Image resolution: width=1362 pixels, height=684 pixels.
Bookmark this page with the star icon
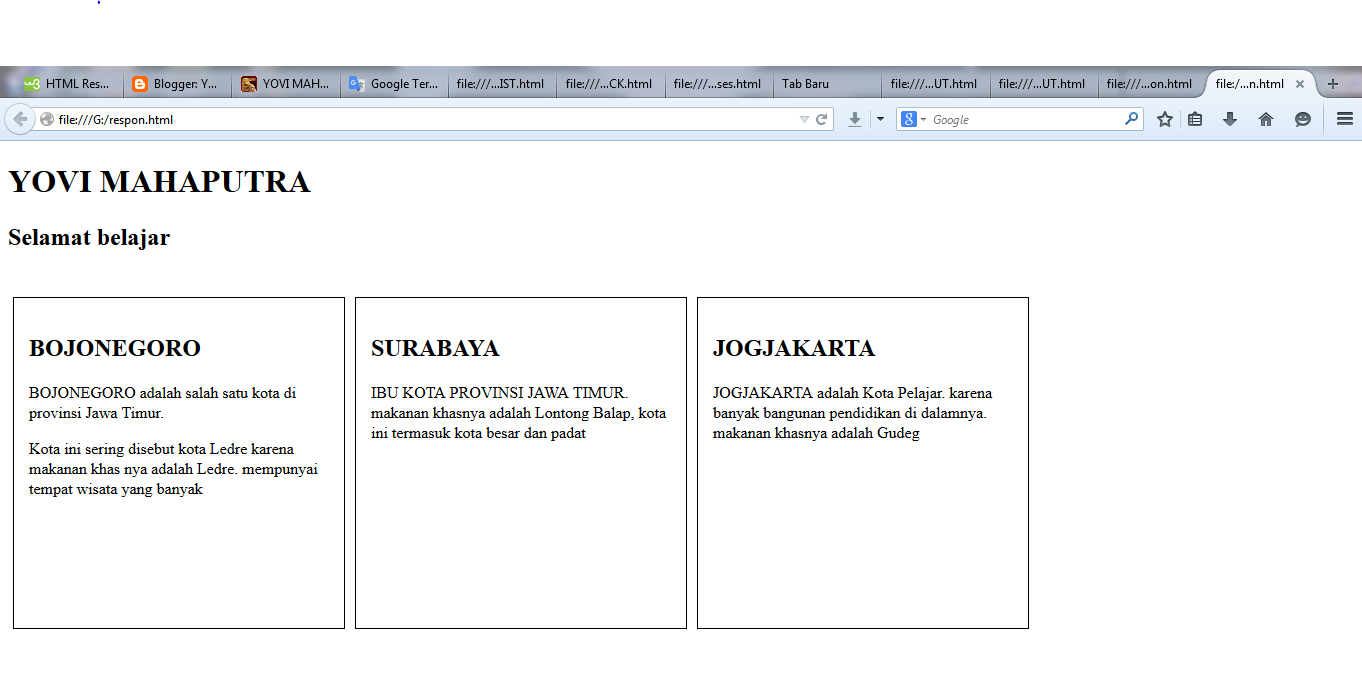1165,120
